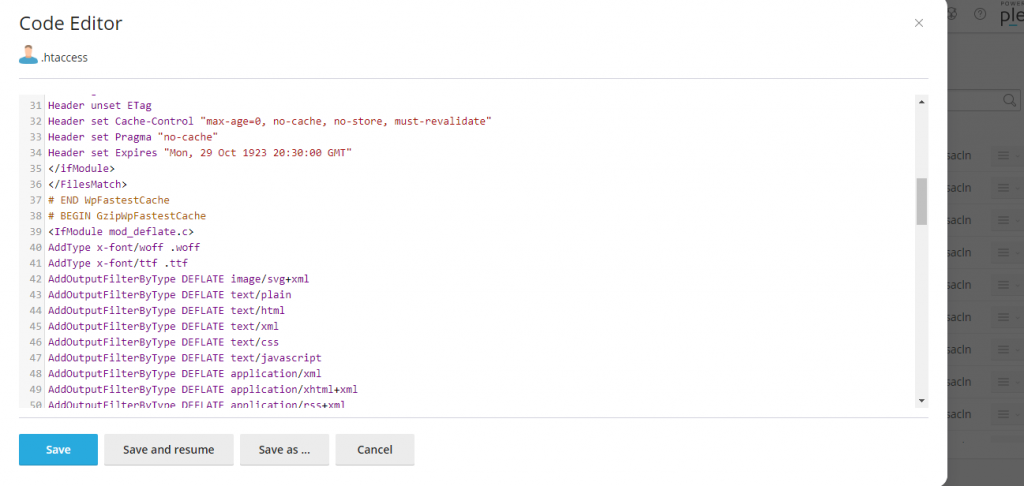1024x486 pixels.
Task: Cancel editing in the Code Editor
Action: coord(375,449)
